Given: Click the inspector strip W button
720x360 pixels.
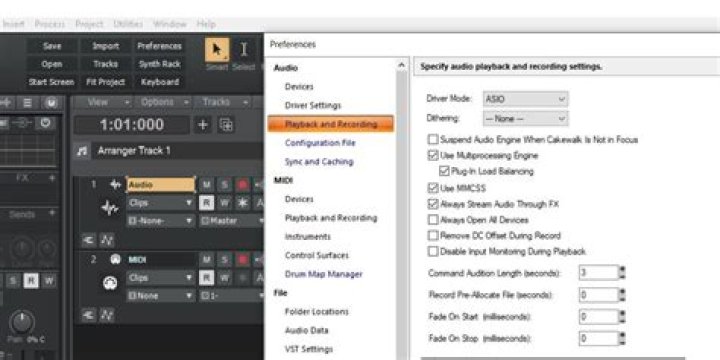Looking at the screenshot, I should (48, 281).
